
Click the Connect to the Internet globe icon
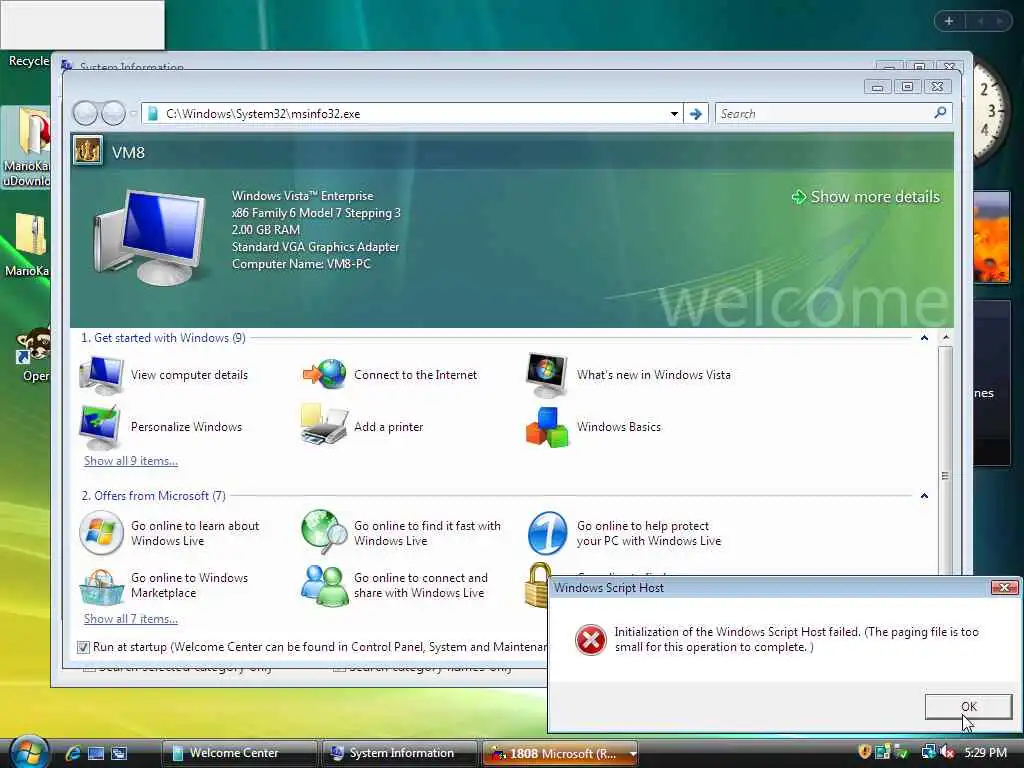pyautogui.click(x=325, y=374)
